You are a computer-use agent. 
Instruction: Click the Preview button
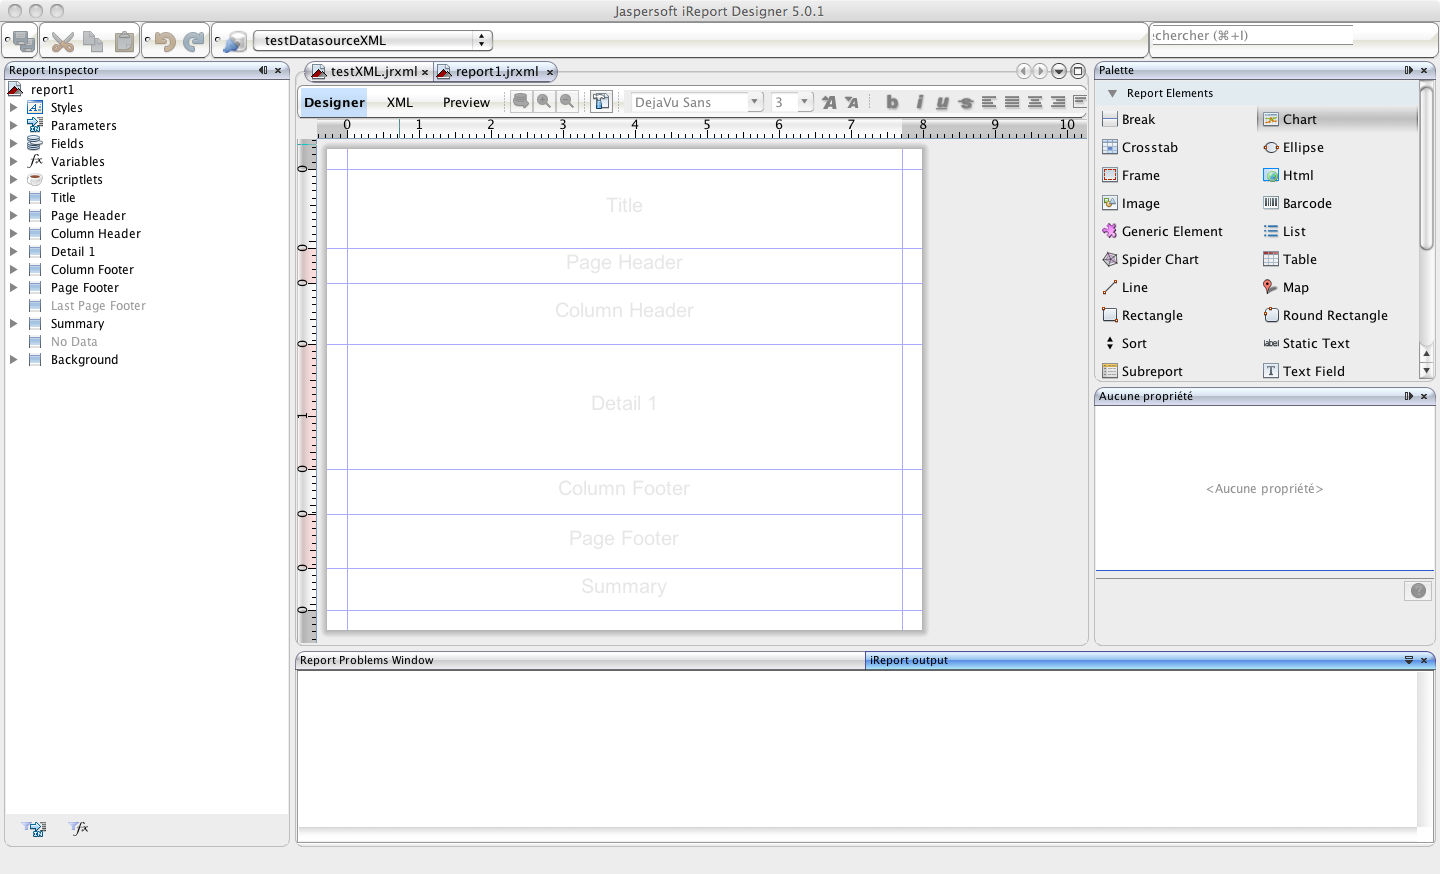(x=466, y=102)
